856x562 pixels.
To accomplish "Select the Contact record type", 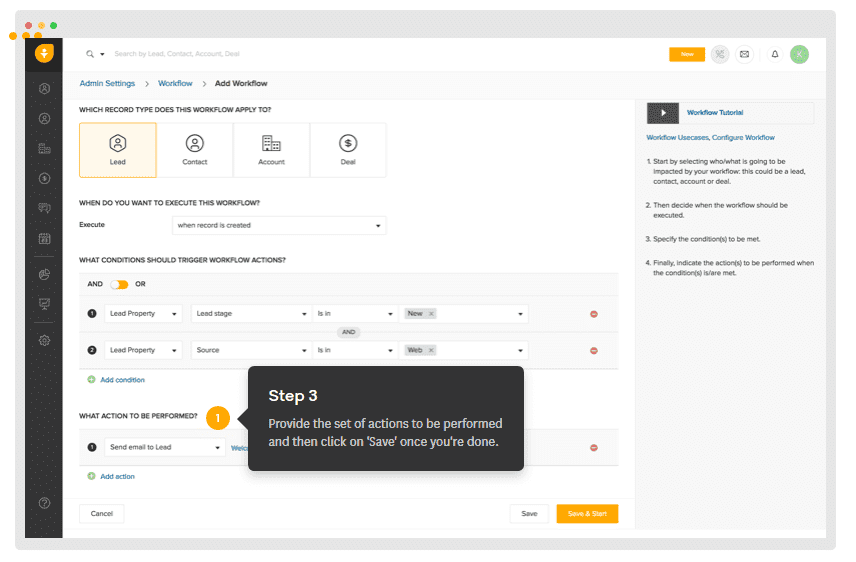I will coord(195,150).
